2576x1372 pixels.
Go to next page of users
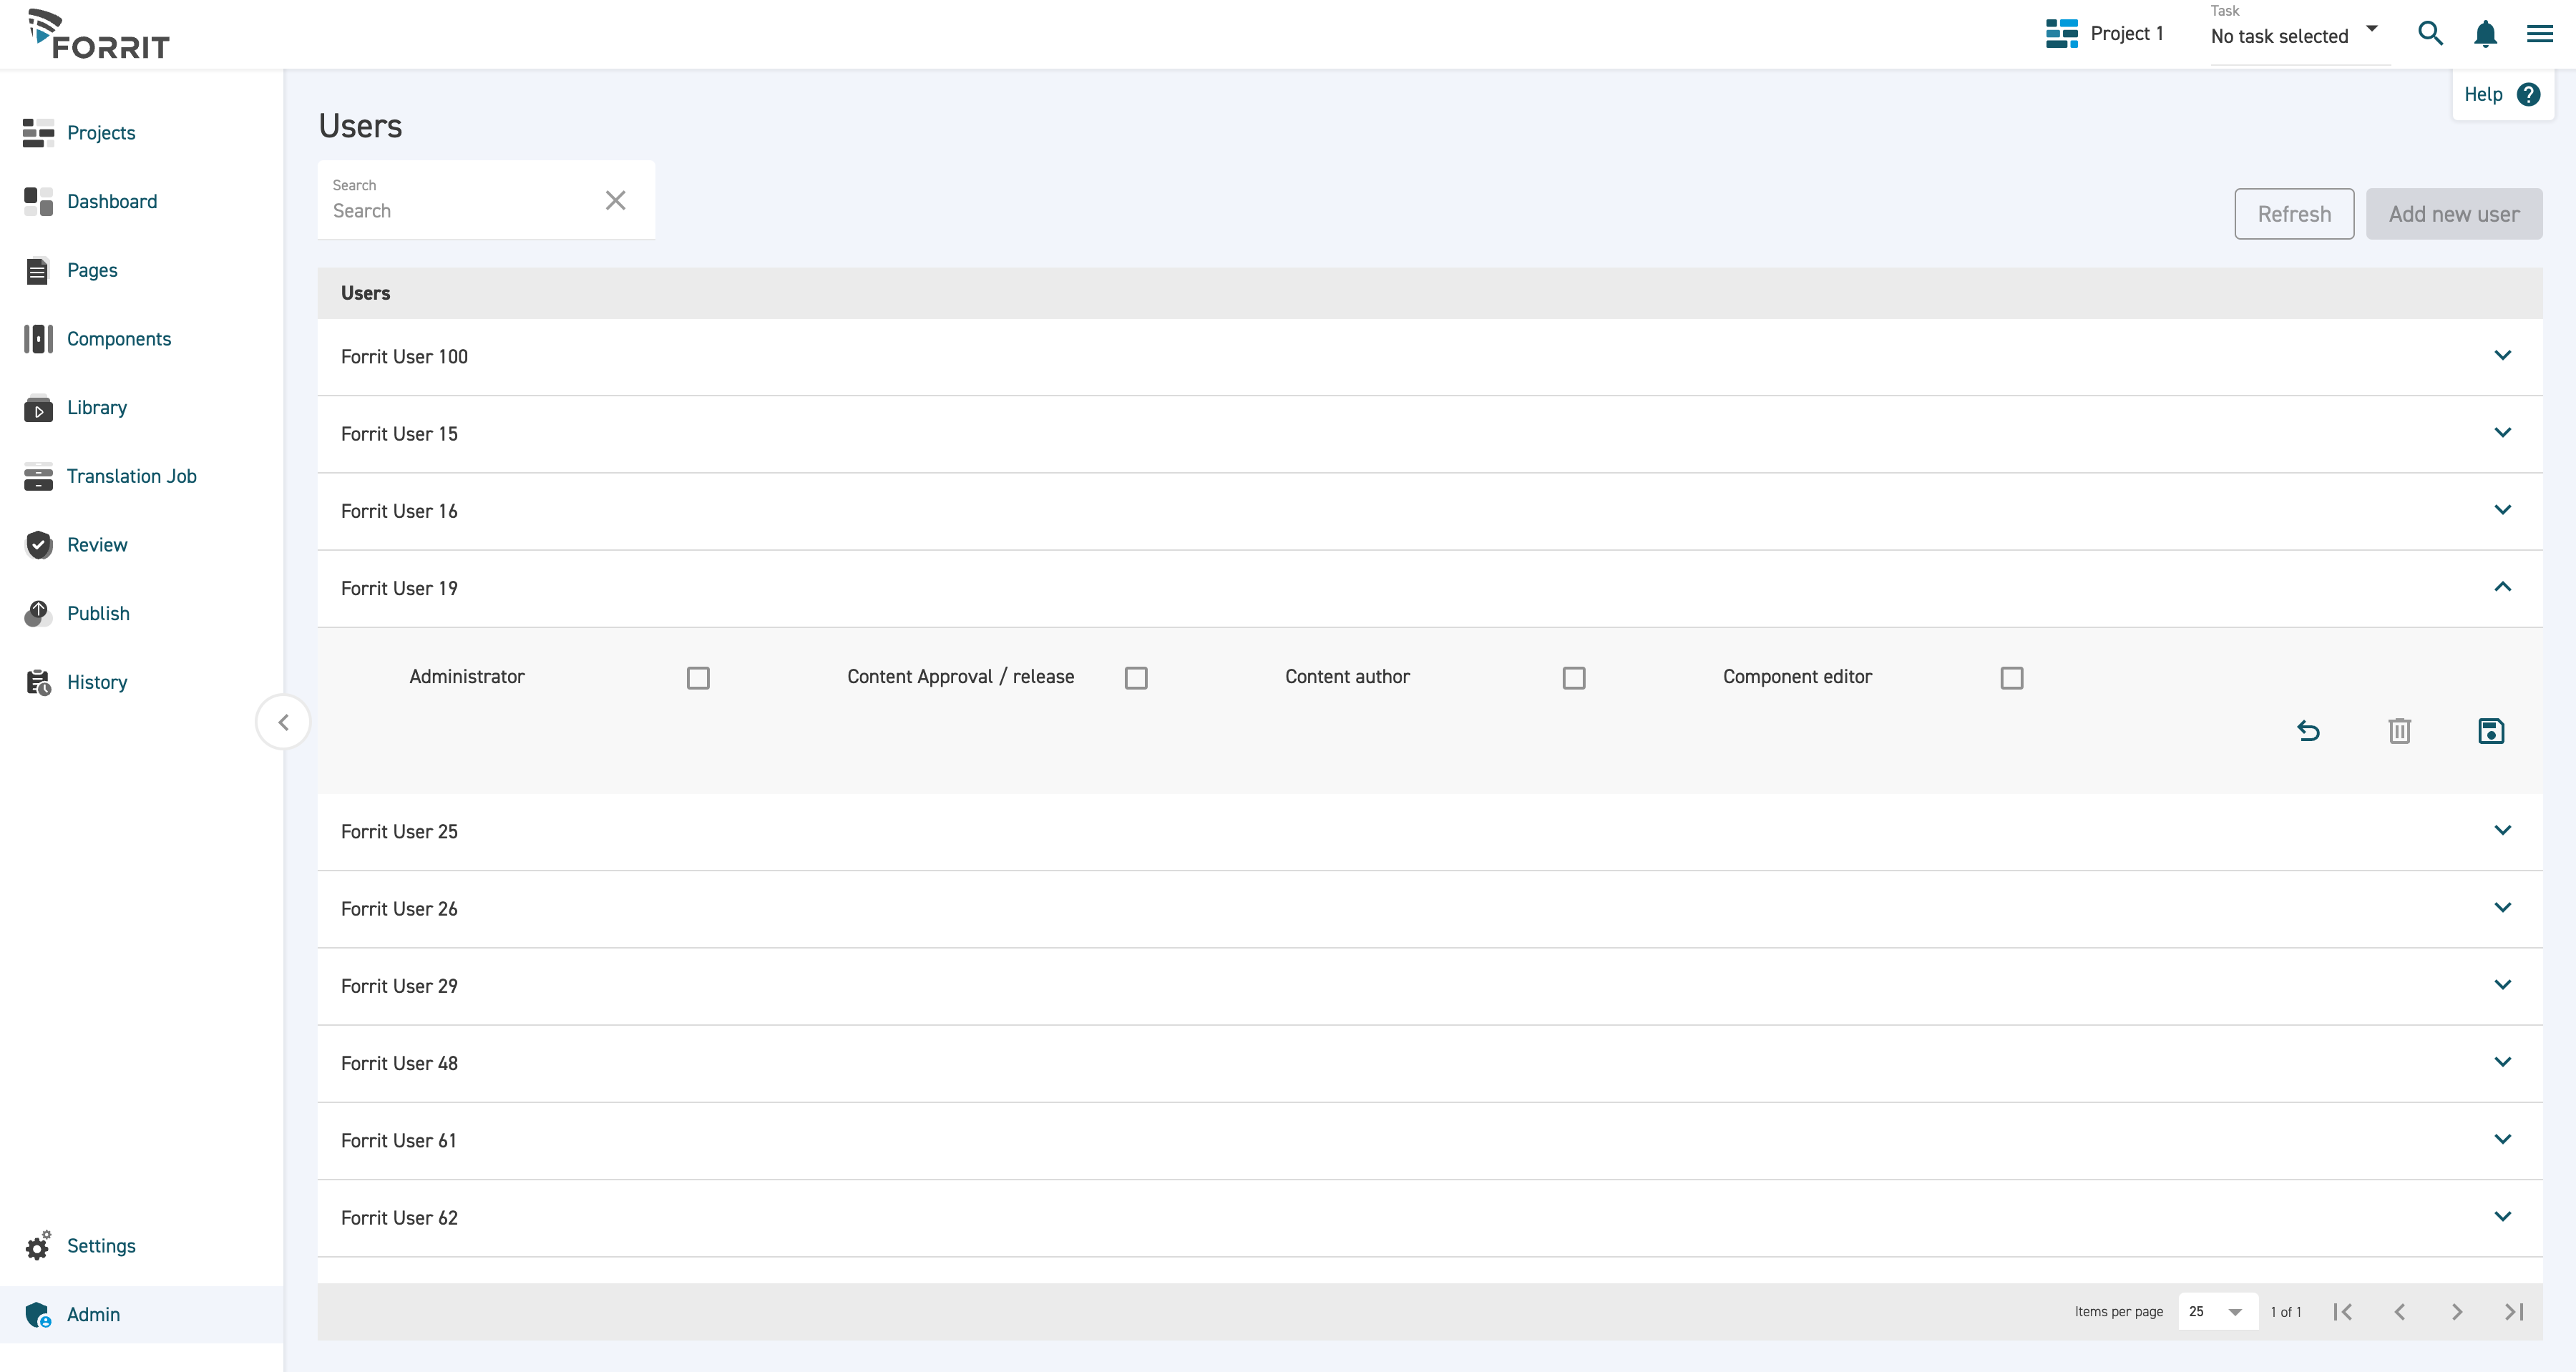coord(2457,1312)
